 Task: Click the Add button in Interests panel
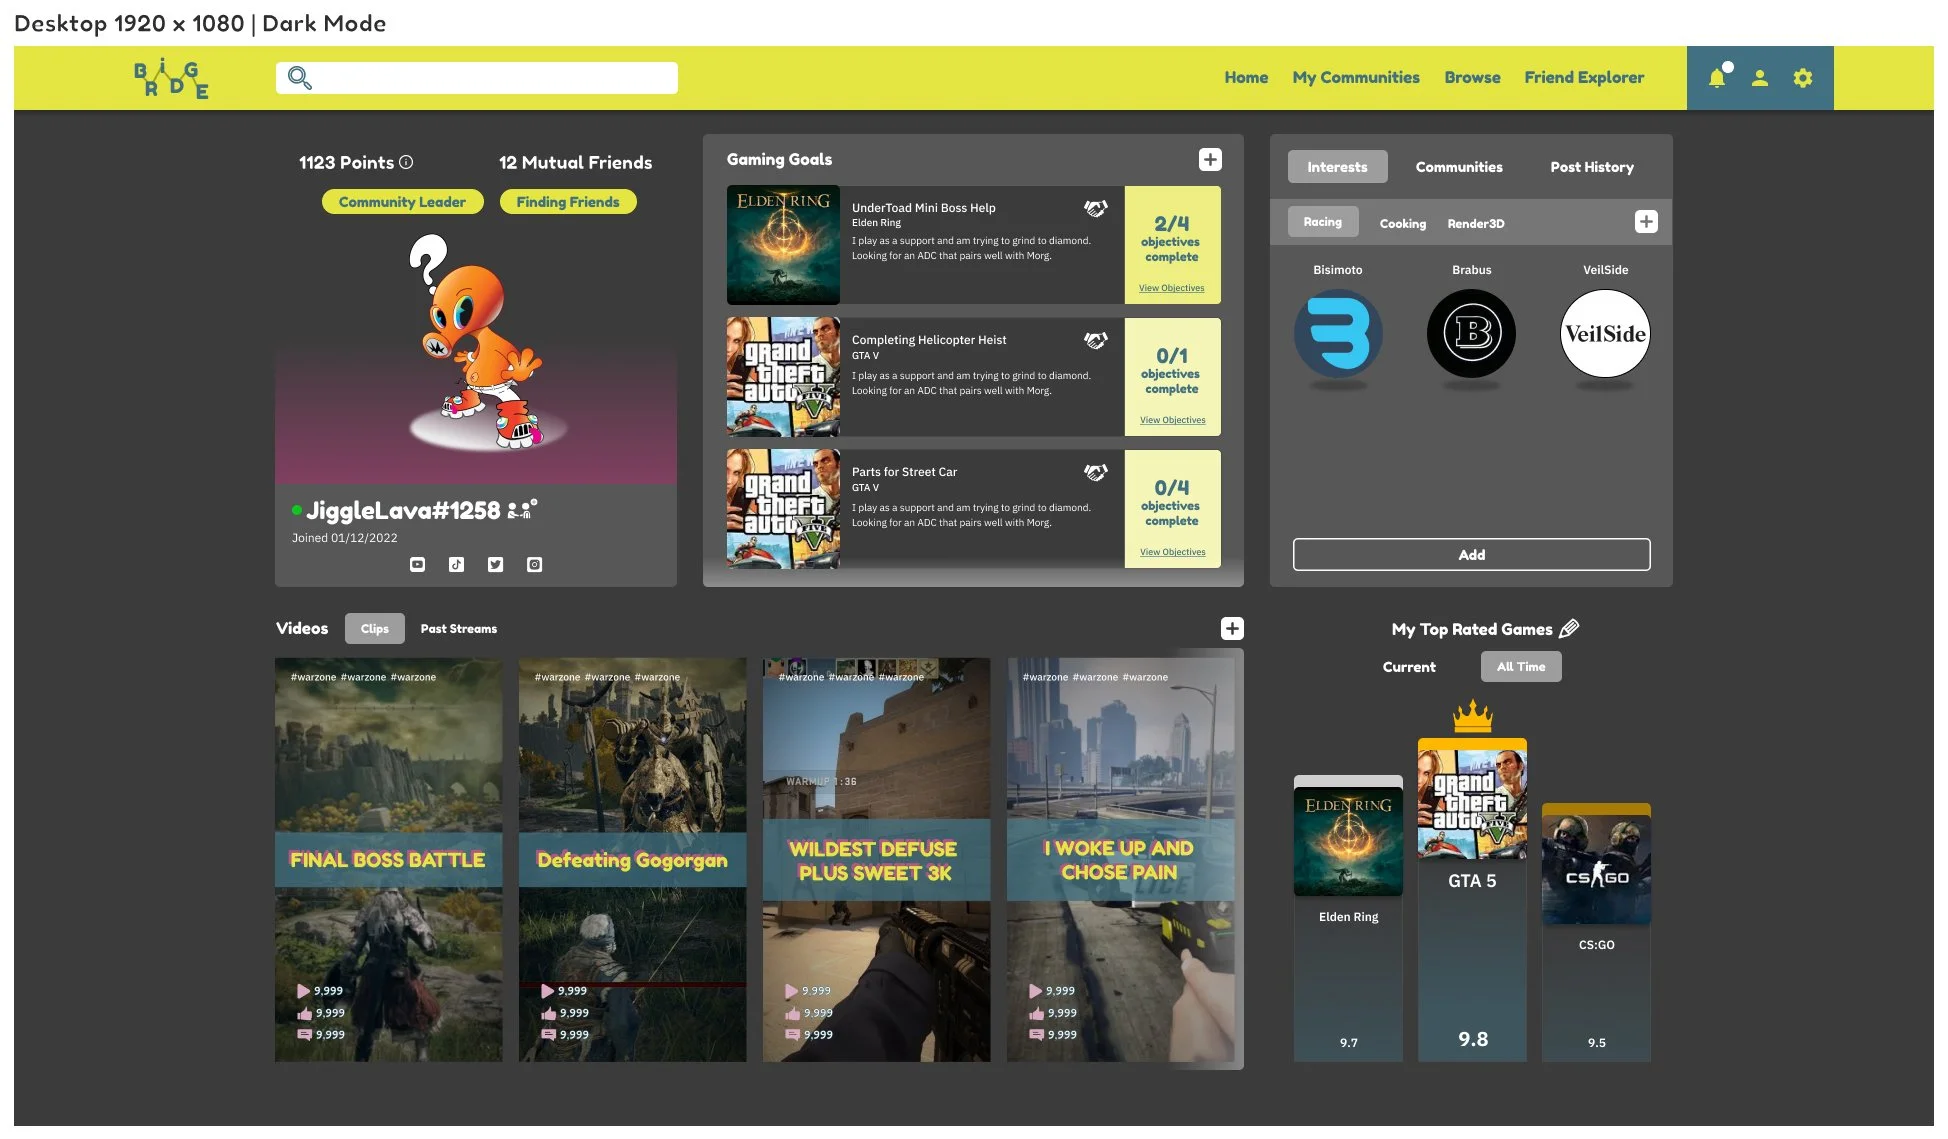click(1471, 555)
